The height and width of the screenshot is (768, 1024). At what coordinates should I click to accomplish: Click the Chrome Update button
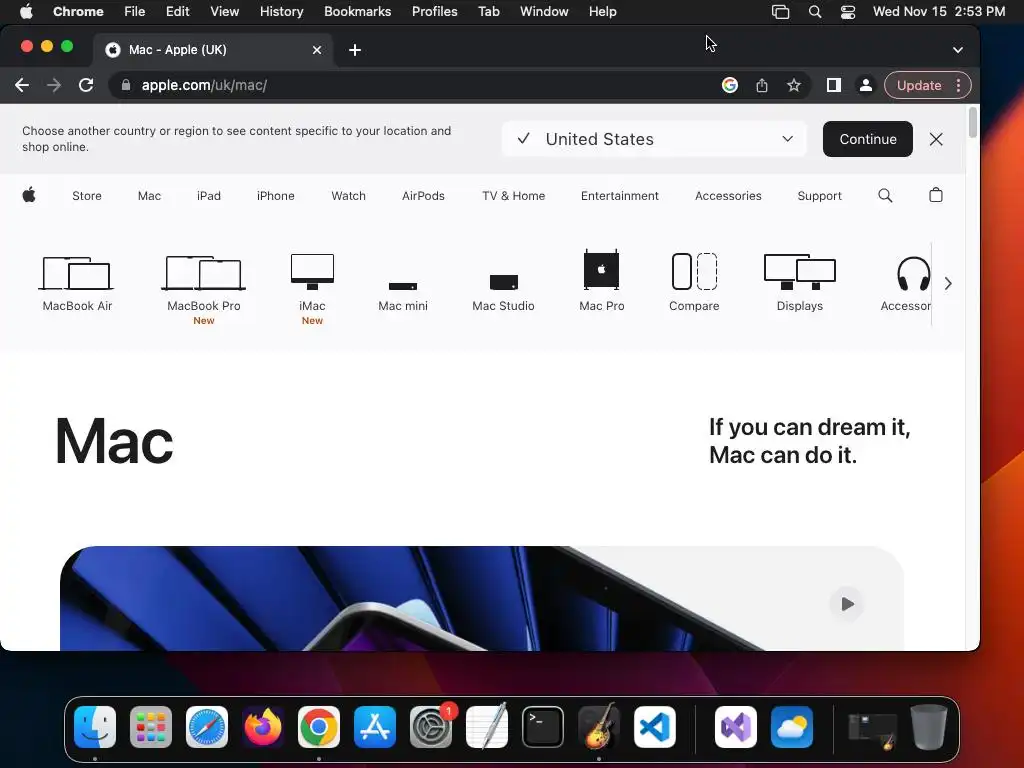[918, 85]
